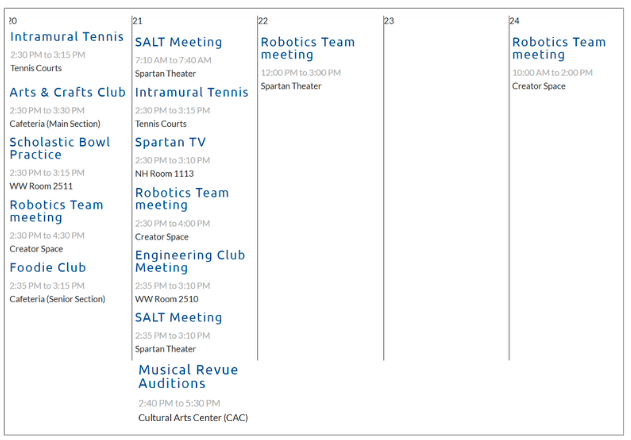The width and height of the screenshot is (631, 440).
Task: Open Intramural Tennis event on day 20
Action: coord(67,37)
